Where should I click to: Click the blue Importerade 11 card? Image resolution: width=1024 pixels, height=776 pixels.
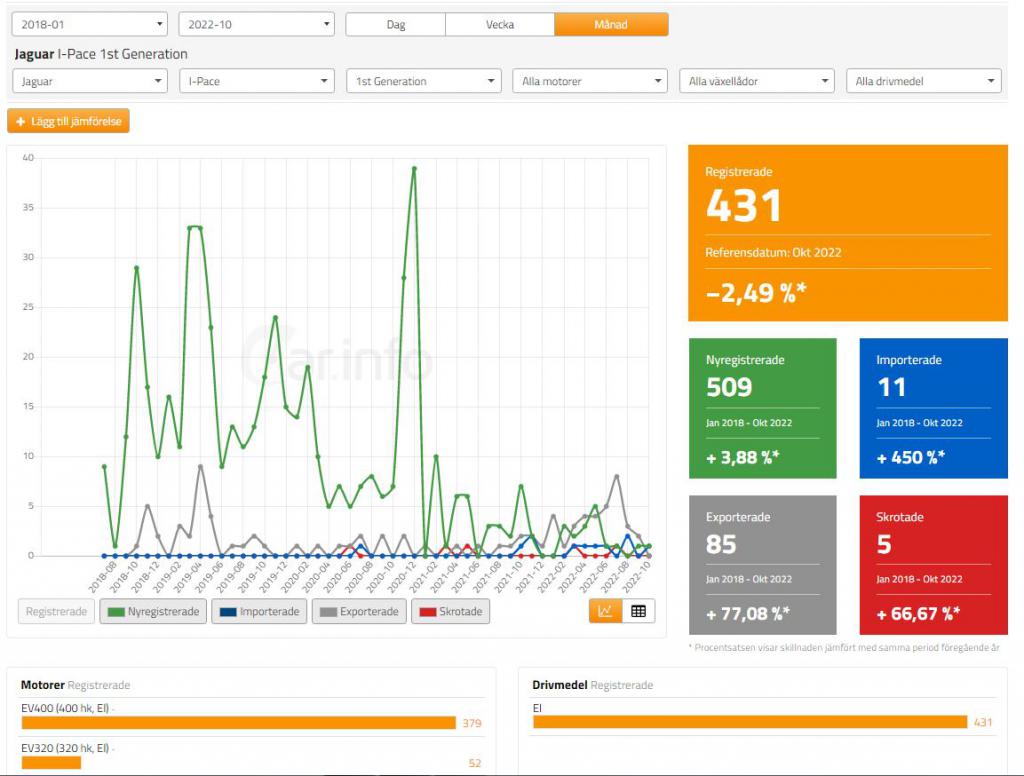pos(934,408)
